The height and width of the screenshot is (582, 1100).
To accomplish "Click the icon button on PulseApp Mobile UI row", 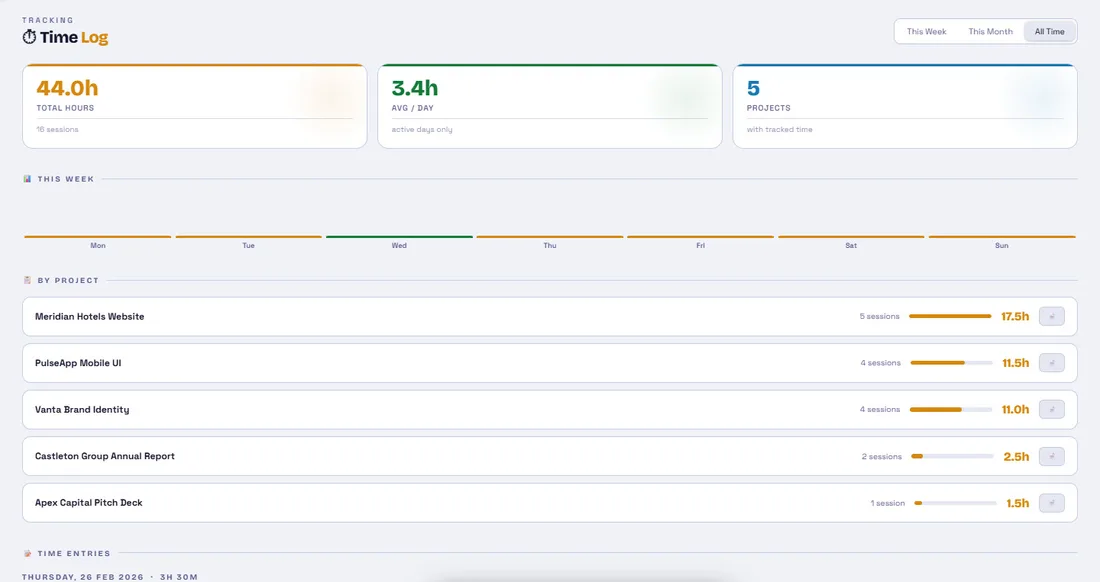I will (1051, 362).
